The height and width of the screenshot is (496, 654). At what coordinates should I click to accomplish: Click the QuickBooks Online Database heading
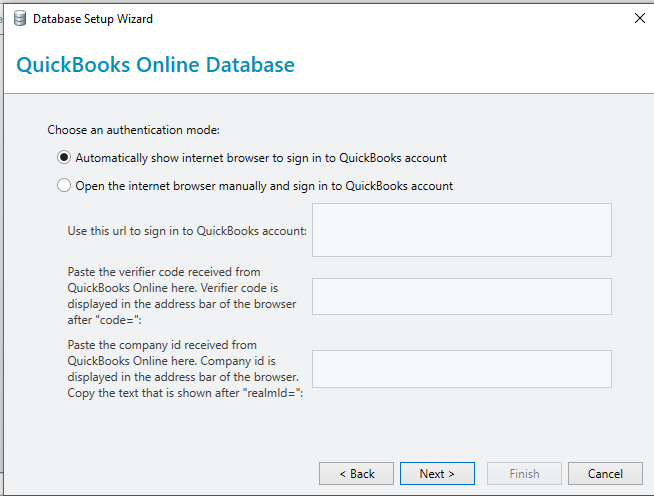tap(156, 65)
